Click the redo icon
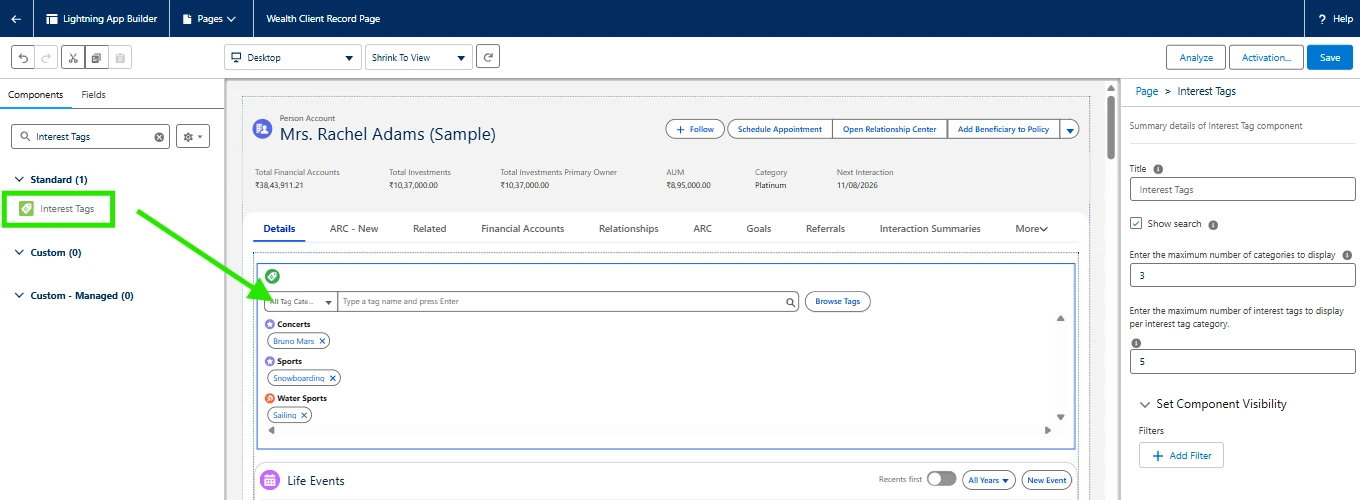This screenshot has width=1360, height=500. point(47,58)
